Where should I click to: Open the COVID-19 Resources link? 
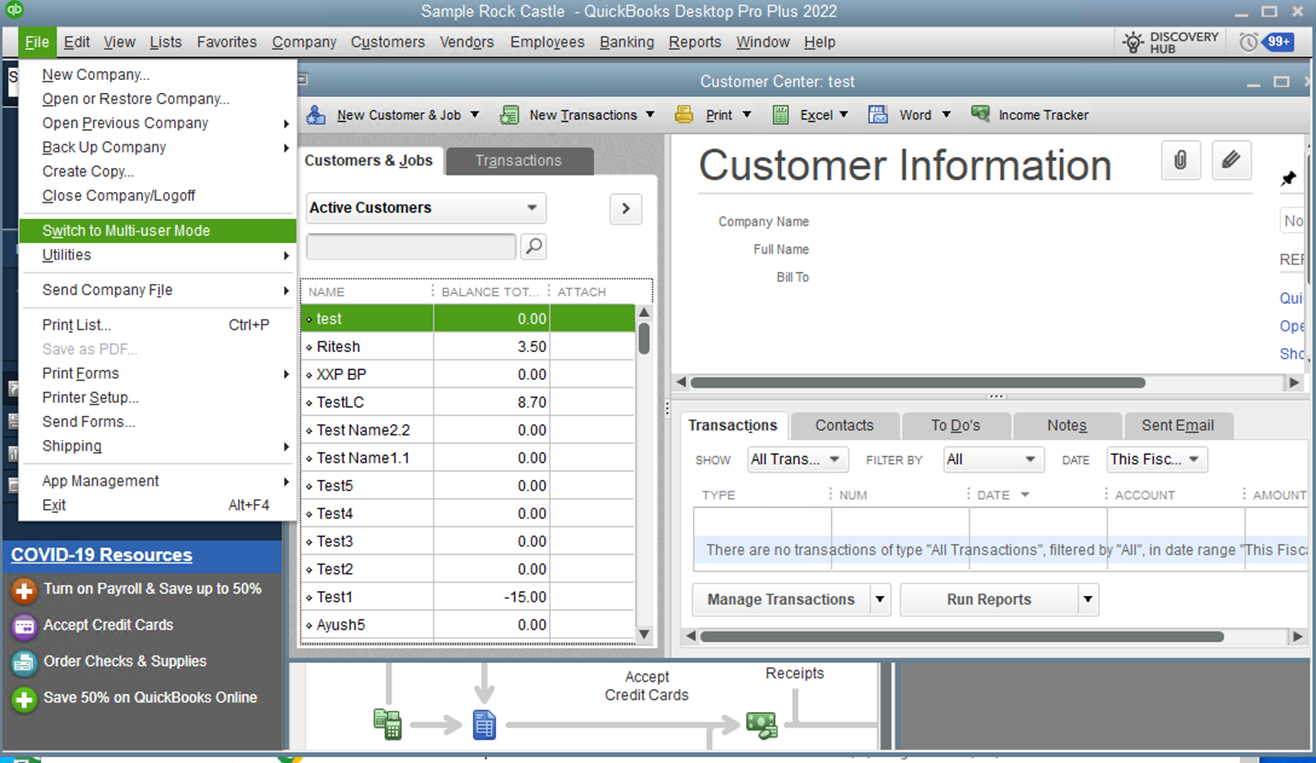point(102,555)
